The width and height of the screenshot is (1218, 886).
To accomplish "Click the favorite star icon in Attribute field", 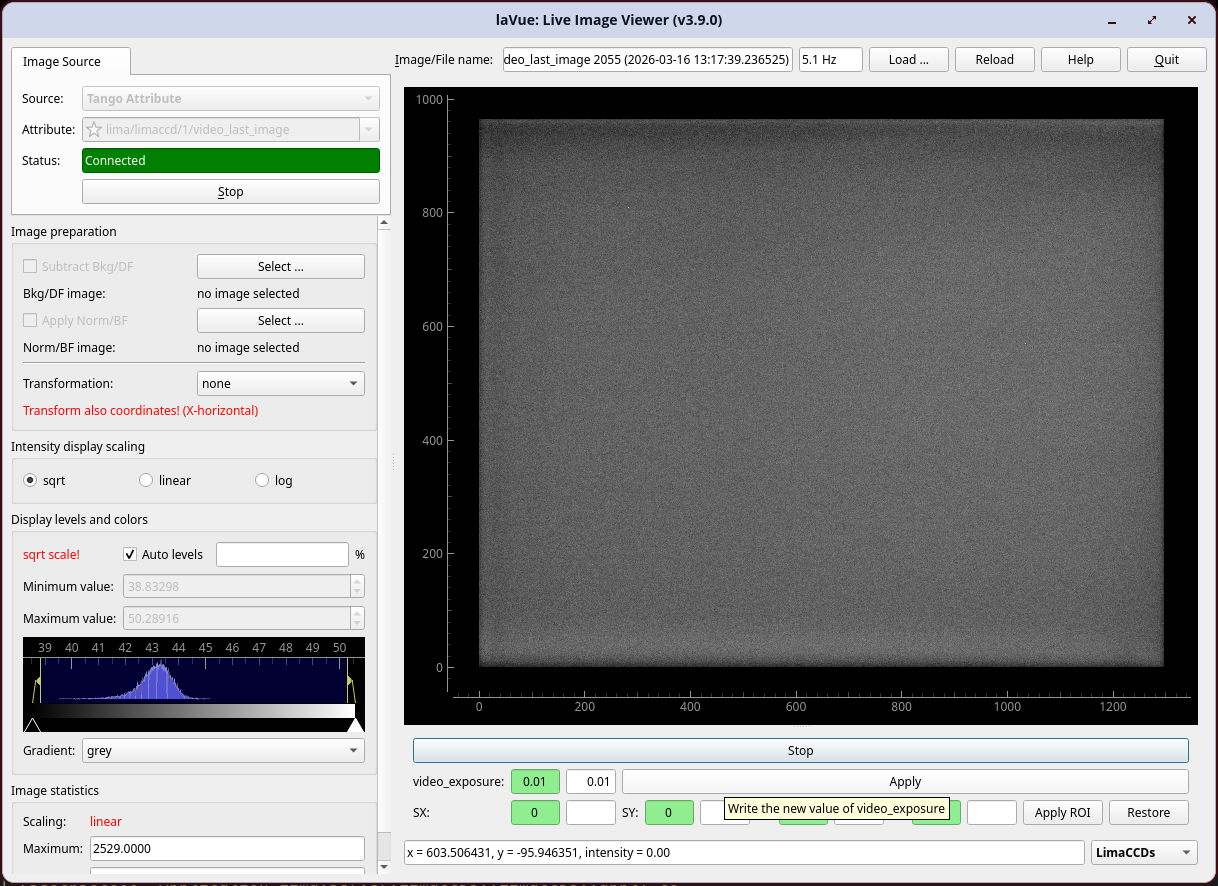I will (x=94, y=130).
